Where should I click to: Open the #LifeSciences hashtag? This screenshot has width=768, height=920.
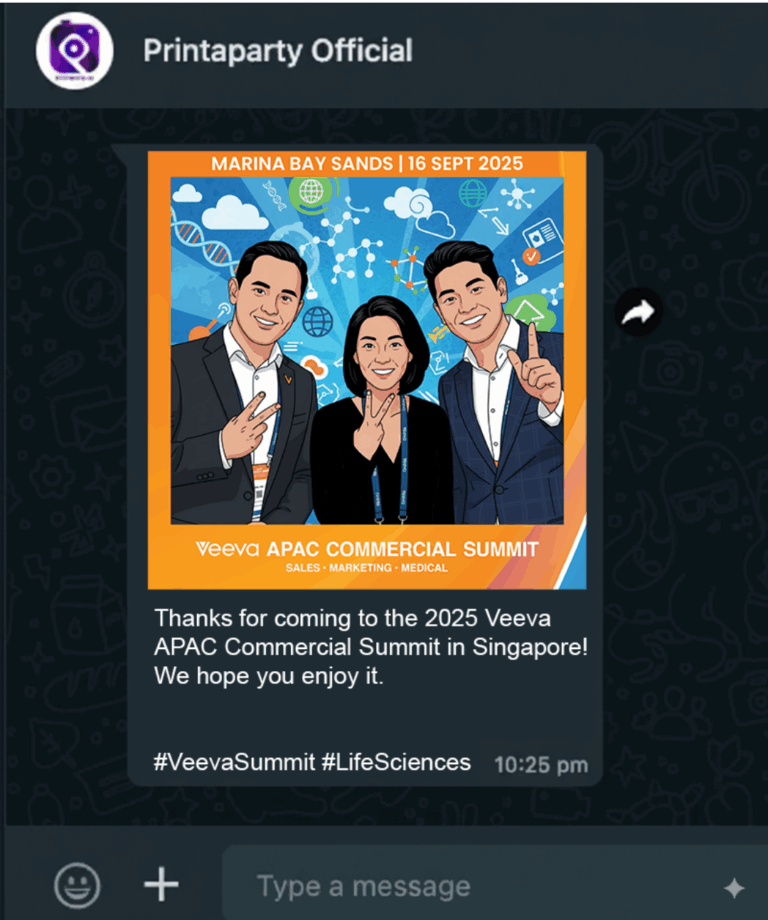pos(396,762)
